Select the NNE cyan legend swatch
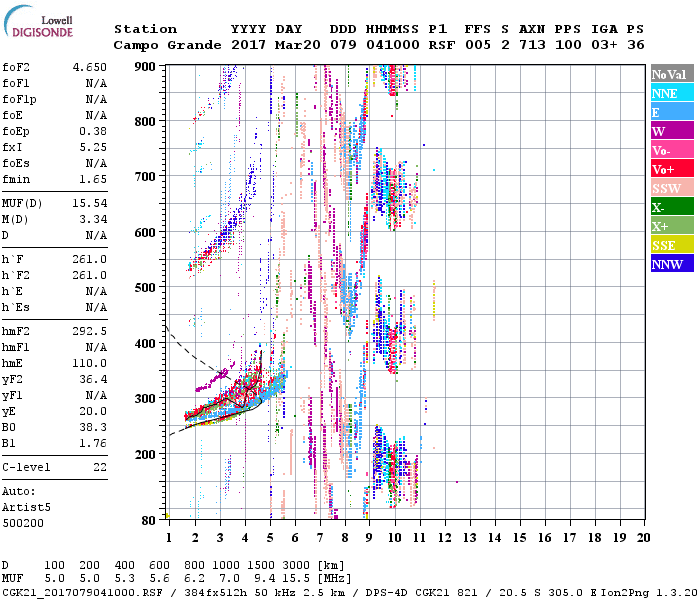This screenshot has height=600, width=700. [x=672, y=93]
